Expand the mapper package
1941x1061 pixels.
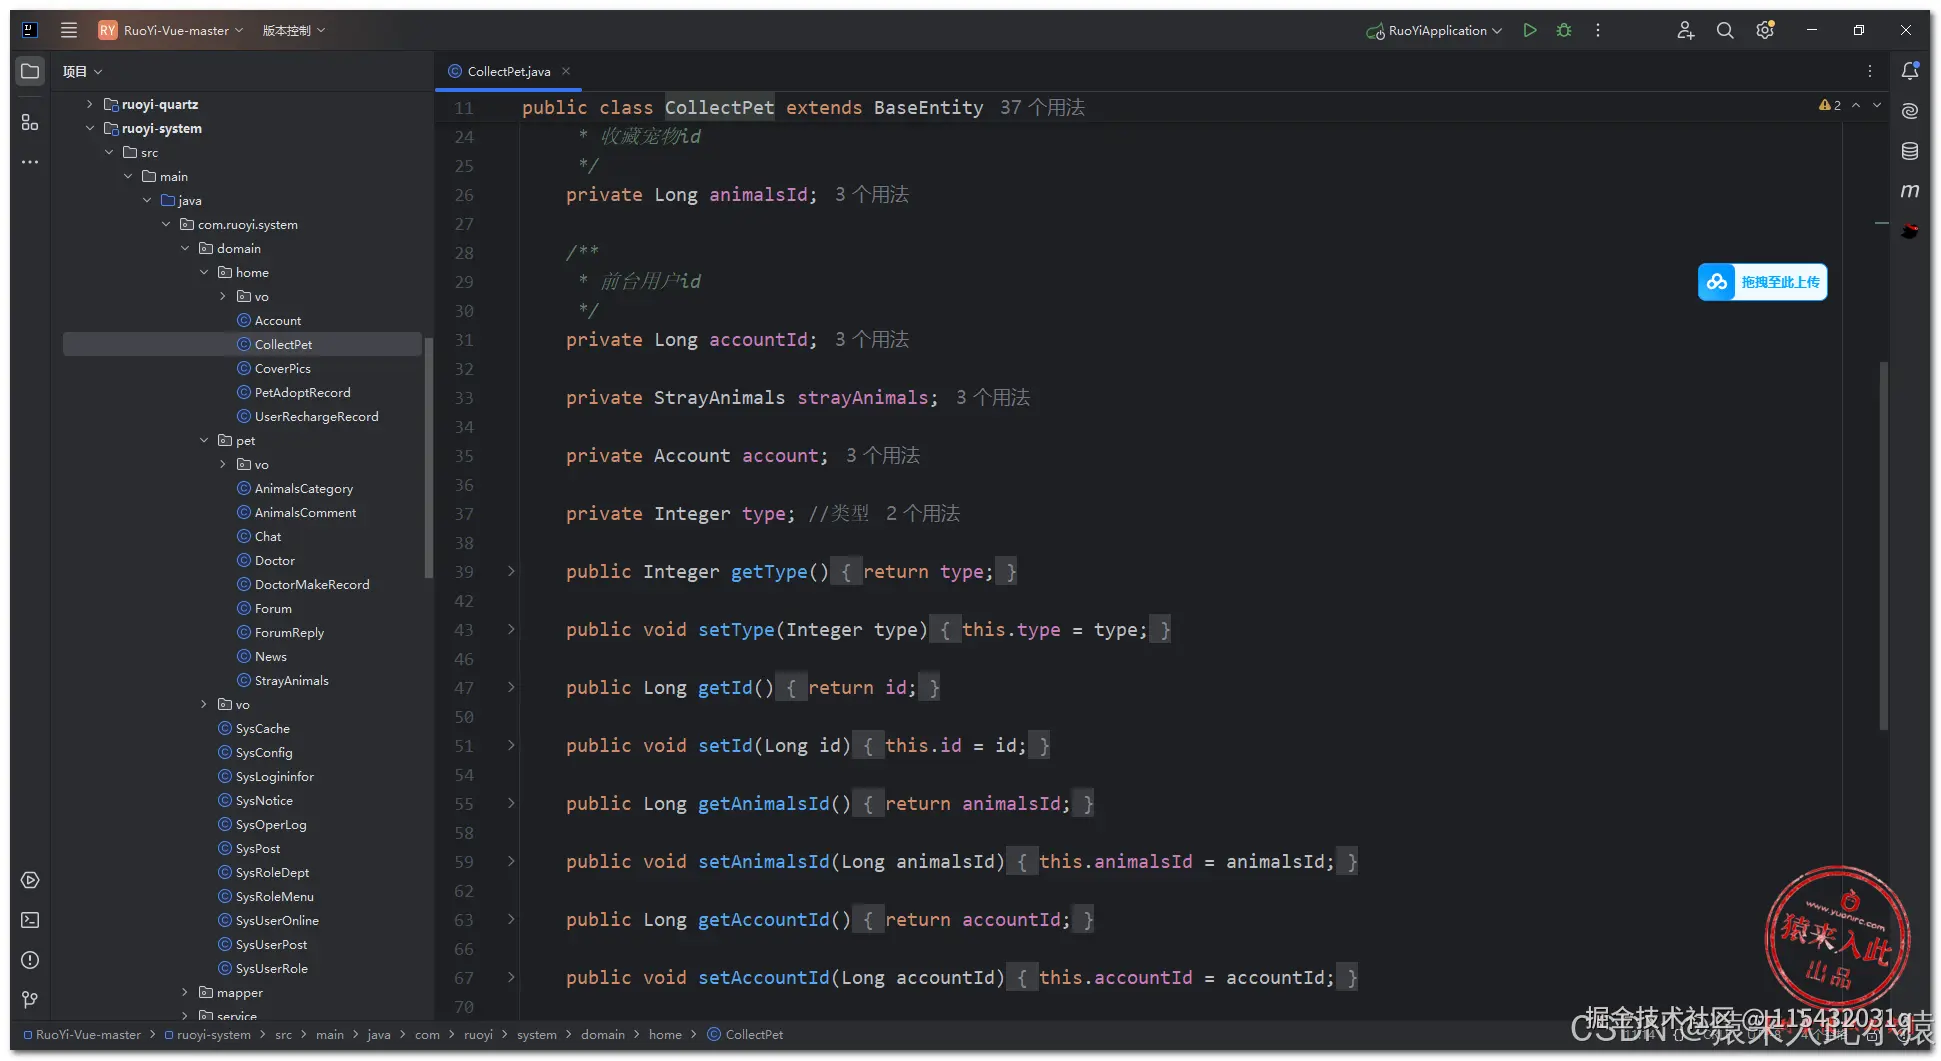coord(185,992)
